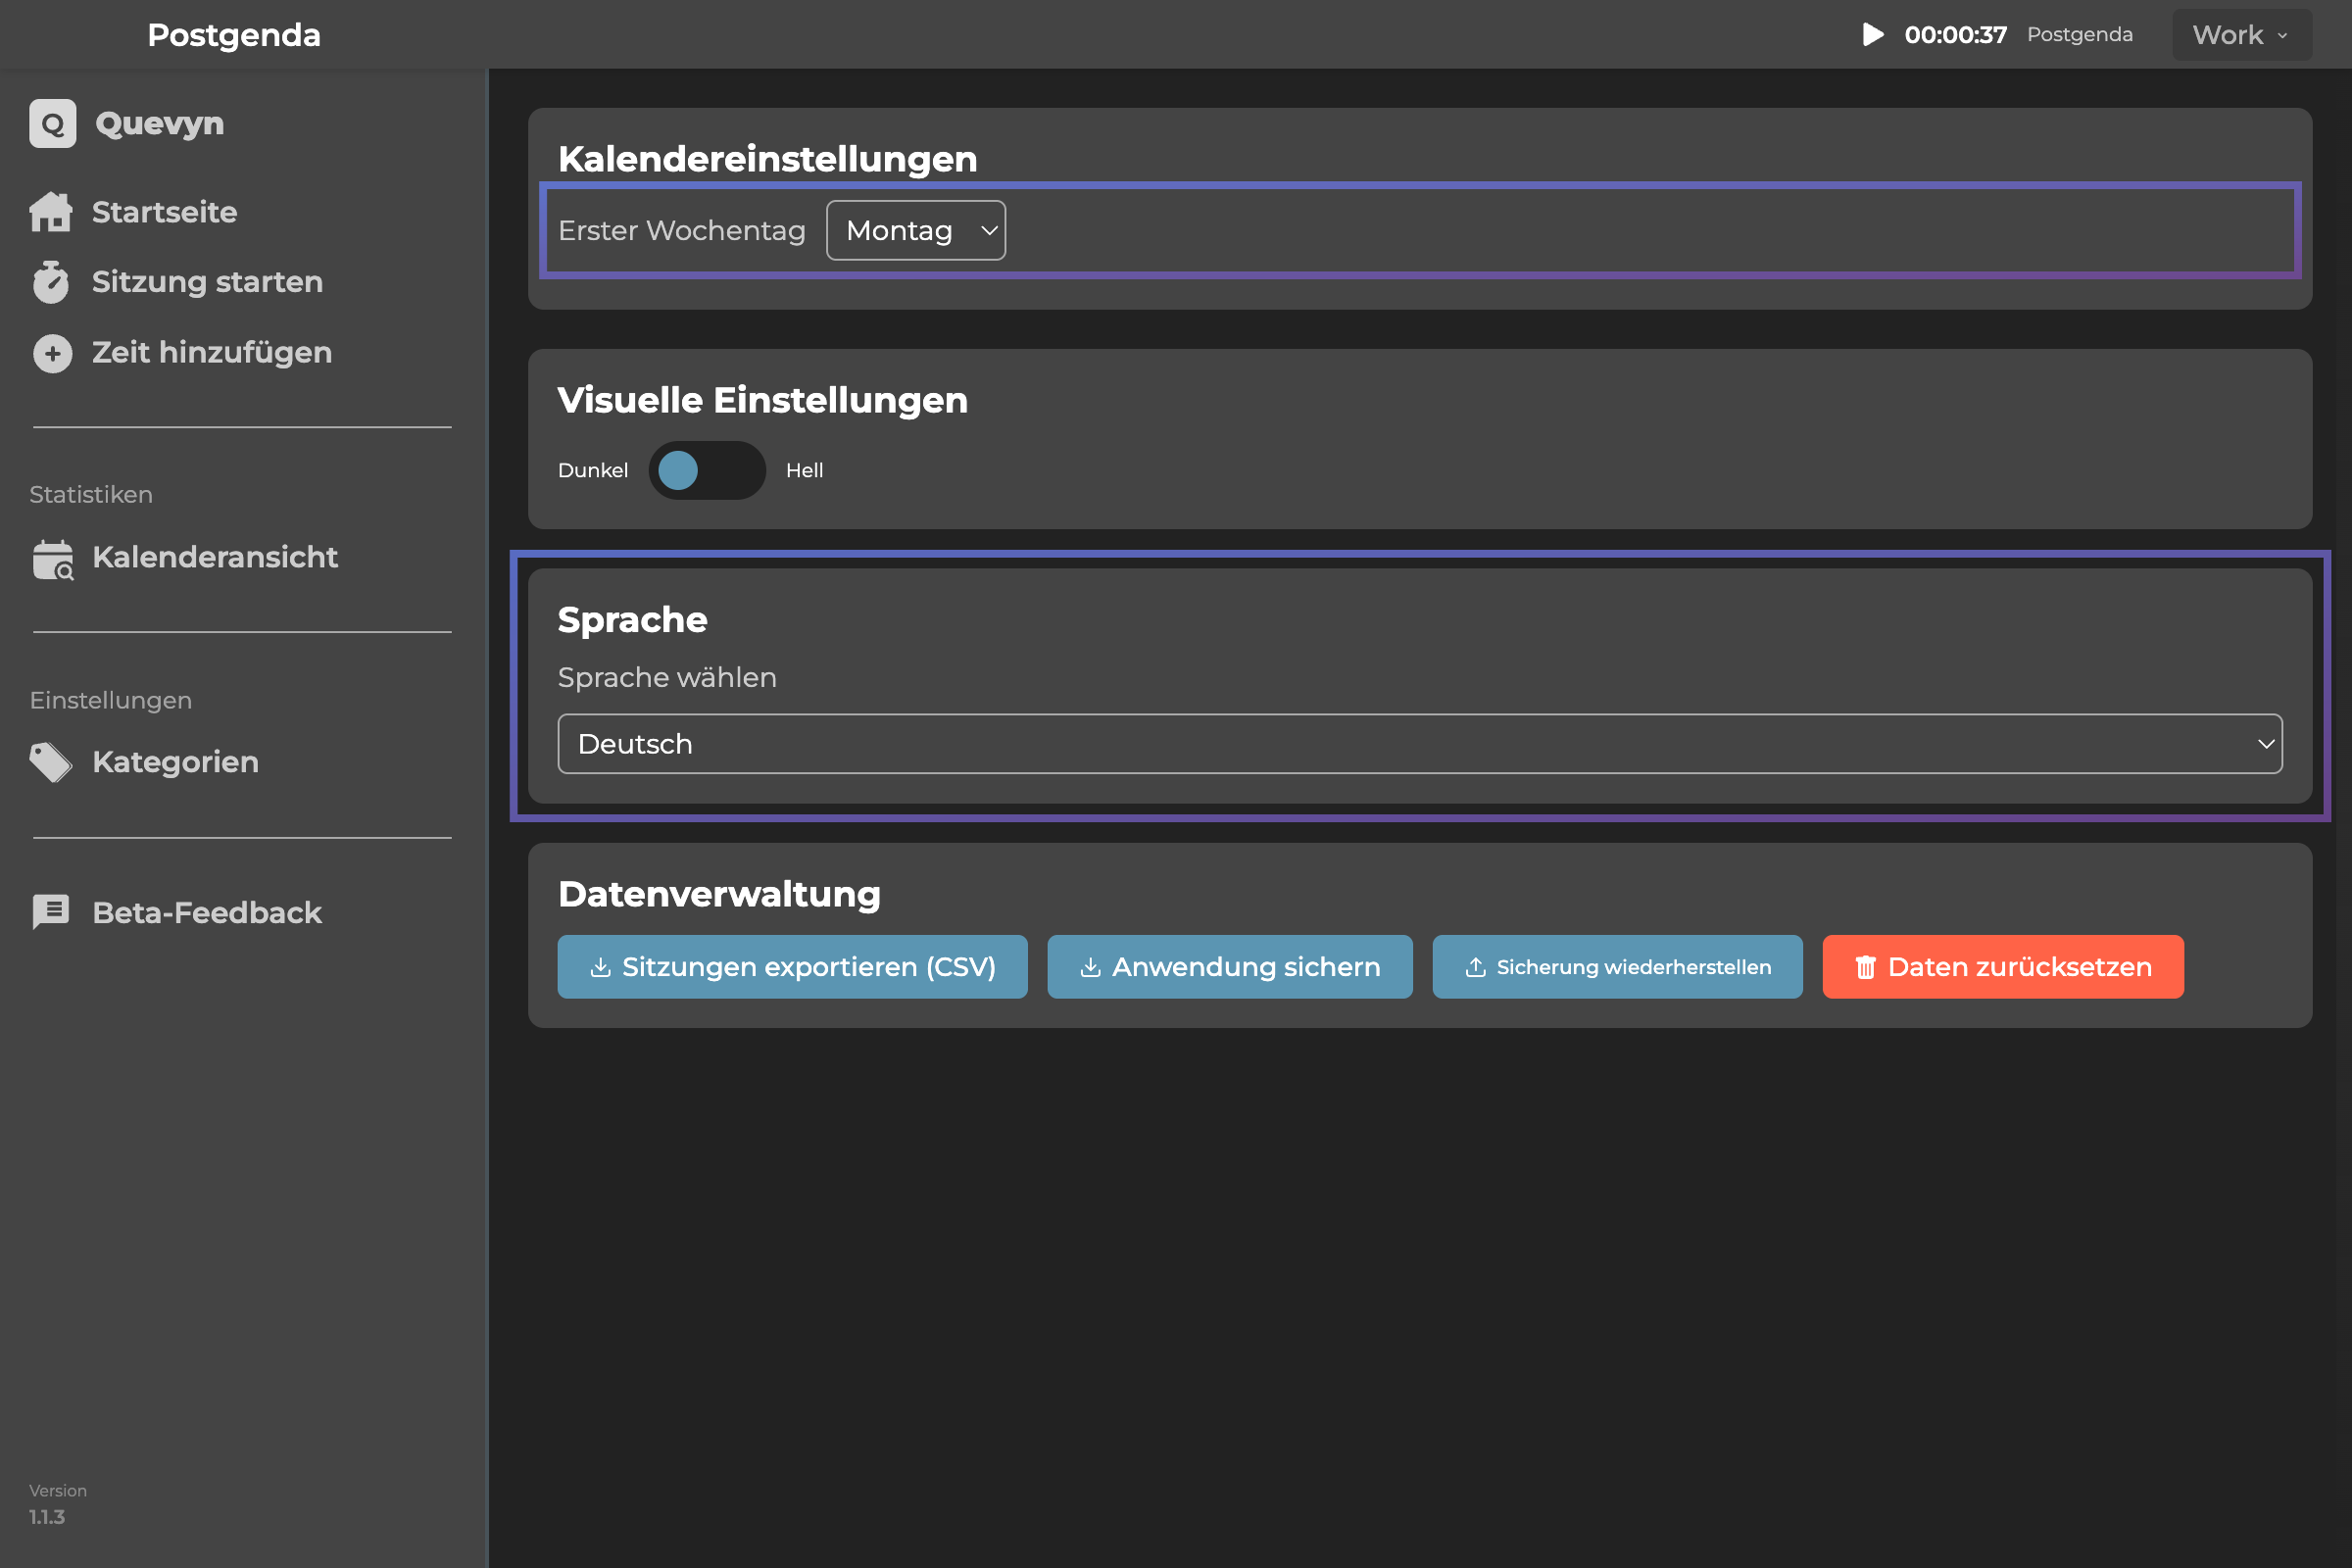Click Daten zurücksetzen button

pos(2003,967)
